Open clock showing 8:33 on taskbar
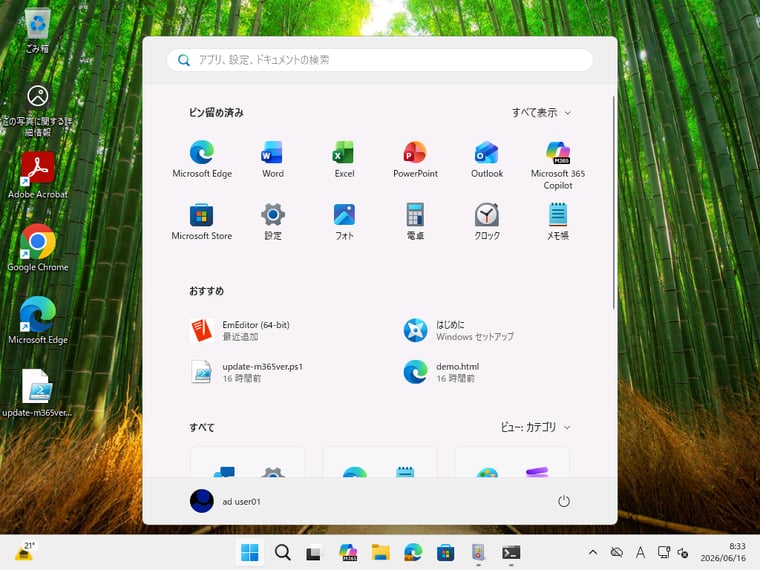This screenshot has width=760, height=570. coord(723,552)
